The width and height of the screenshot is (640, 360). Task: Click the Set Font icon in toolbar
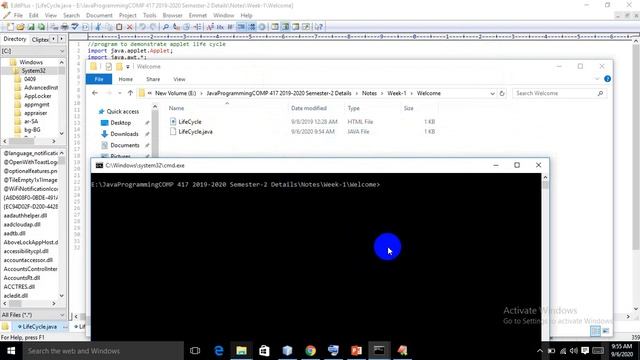(x=210, y=27)
